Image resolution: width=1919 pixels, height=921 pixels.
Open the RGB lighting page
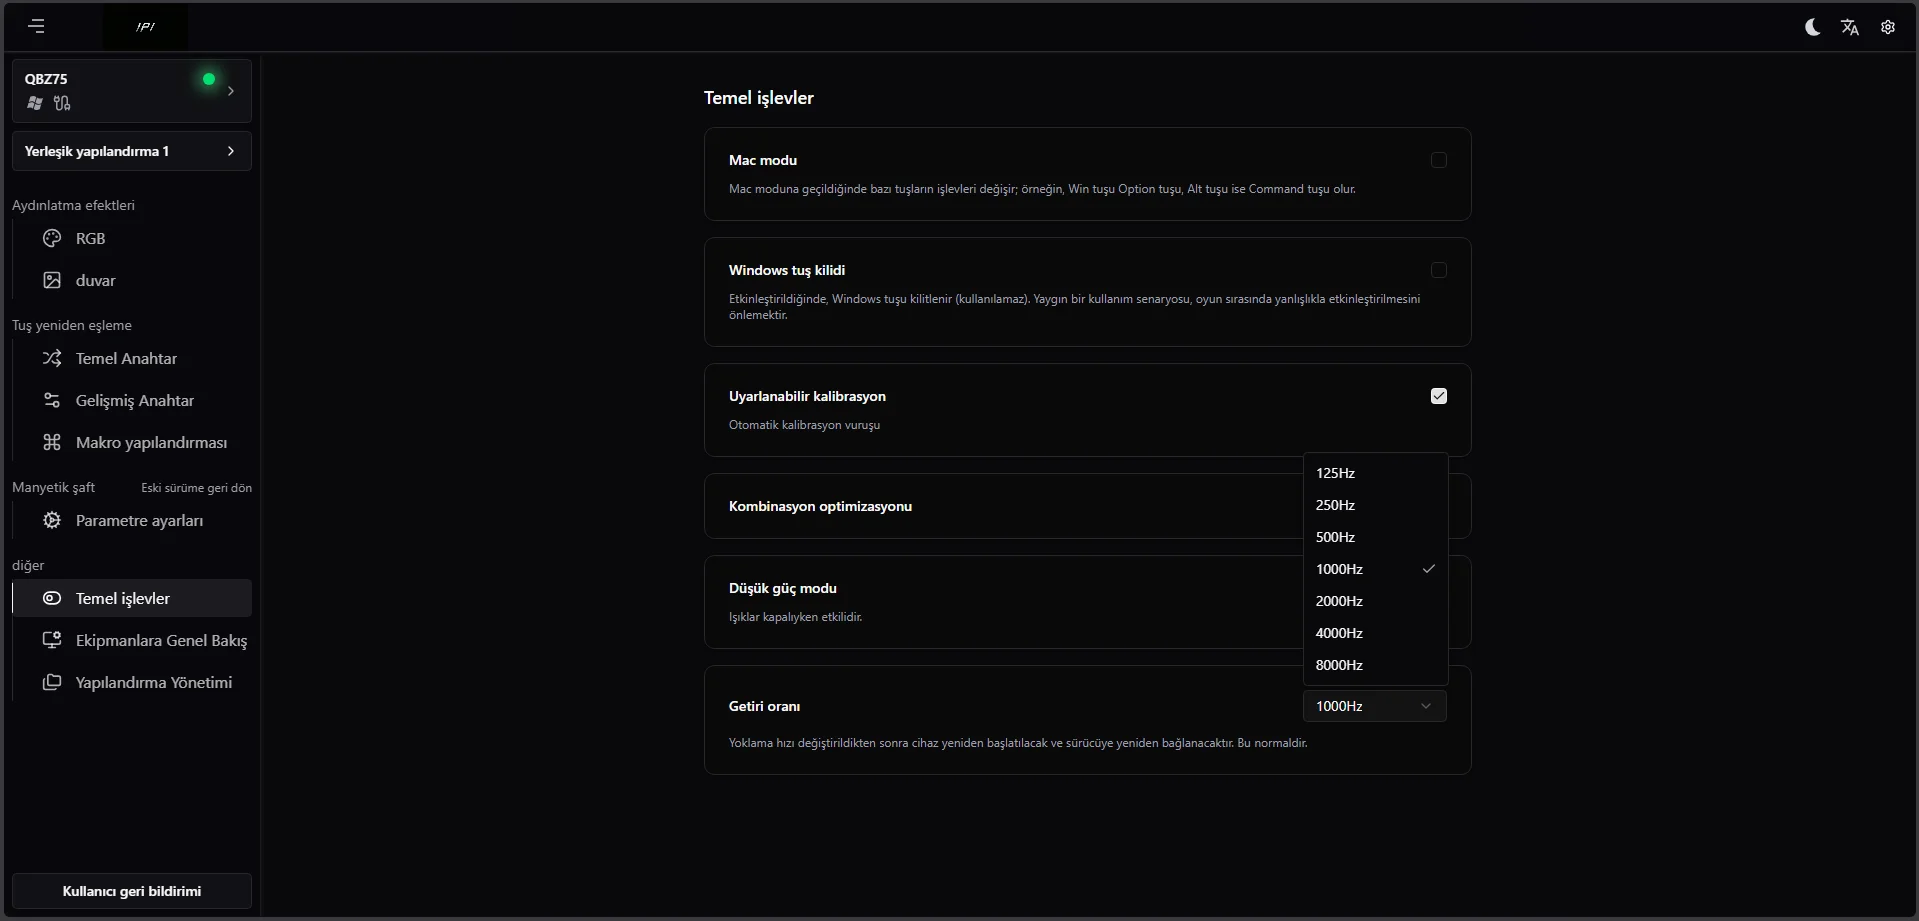[x=132, y=238]
